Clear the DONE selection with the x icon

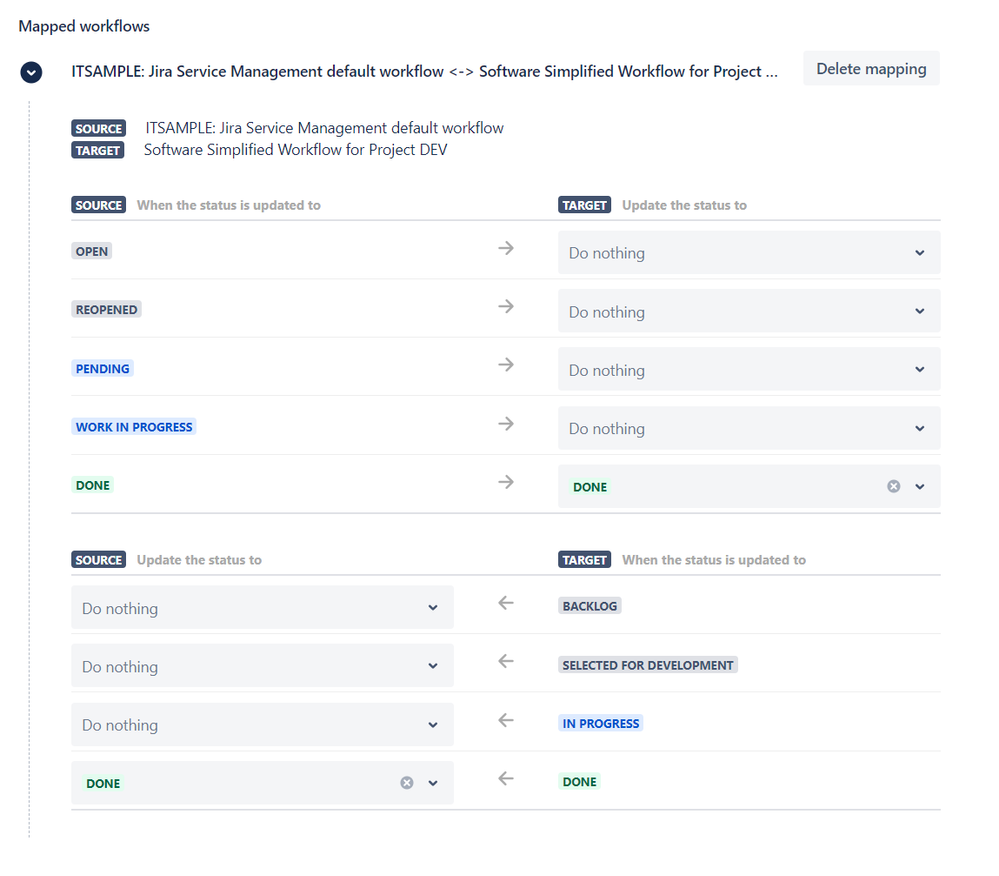point(893,486)
